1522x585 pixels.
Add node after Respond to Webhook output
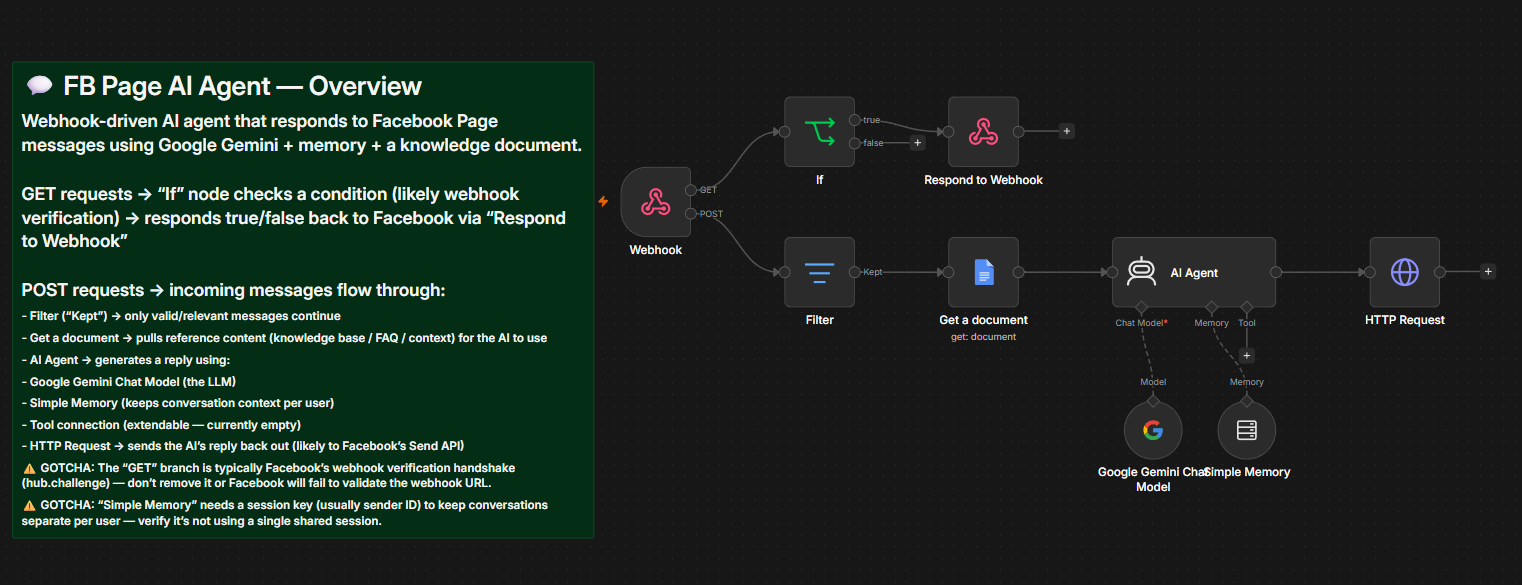[x=1066, y=131]
